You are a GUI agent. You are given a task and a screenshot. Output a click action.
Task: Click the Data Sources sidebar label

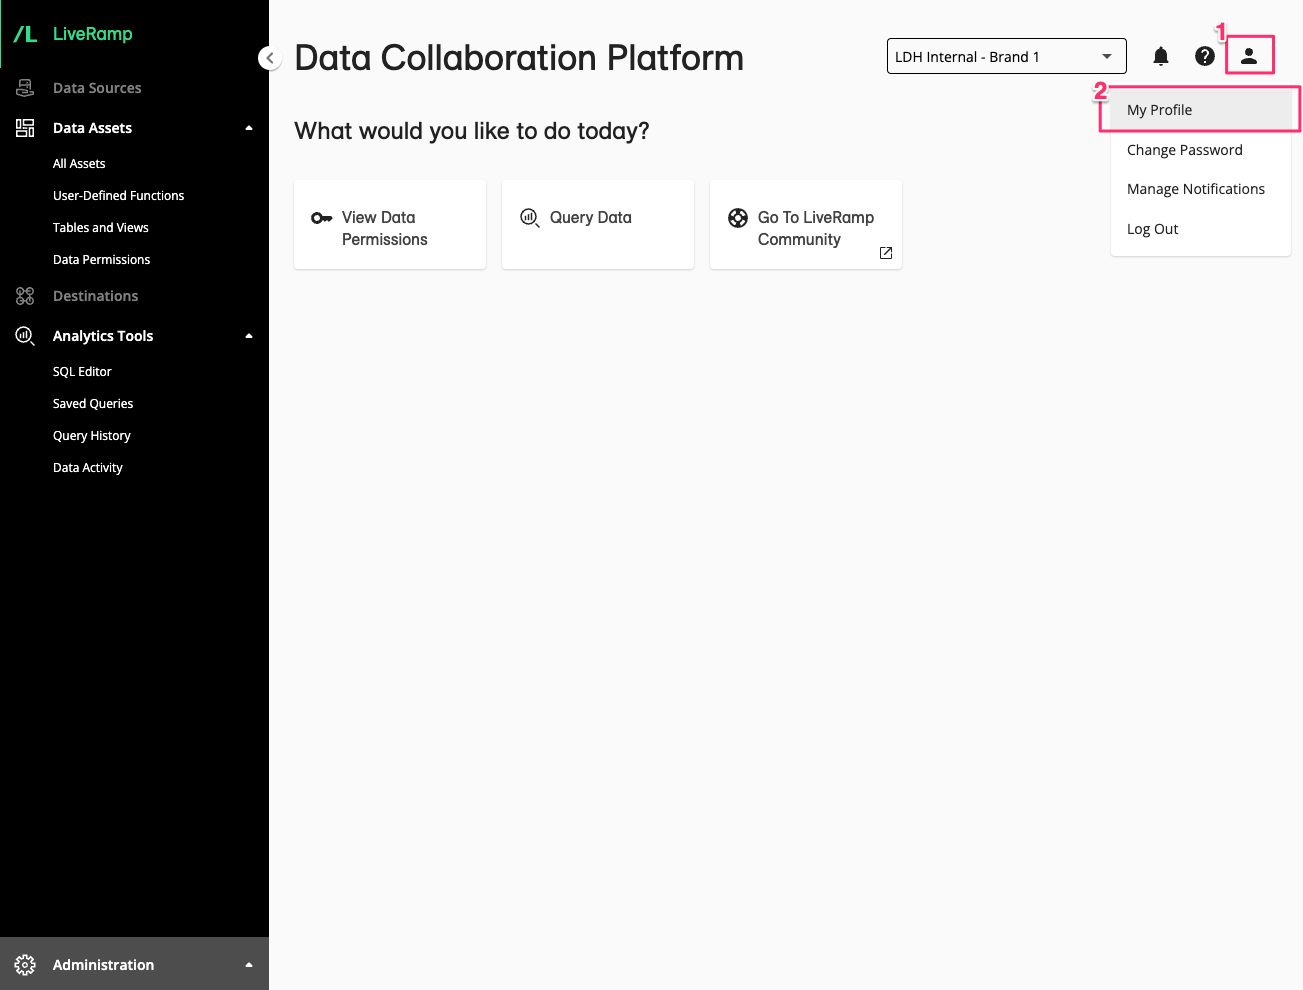[97, 88]
